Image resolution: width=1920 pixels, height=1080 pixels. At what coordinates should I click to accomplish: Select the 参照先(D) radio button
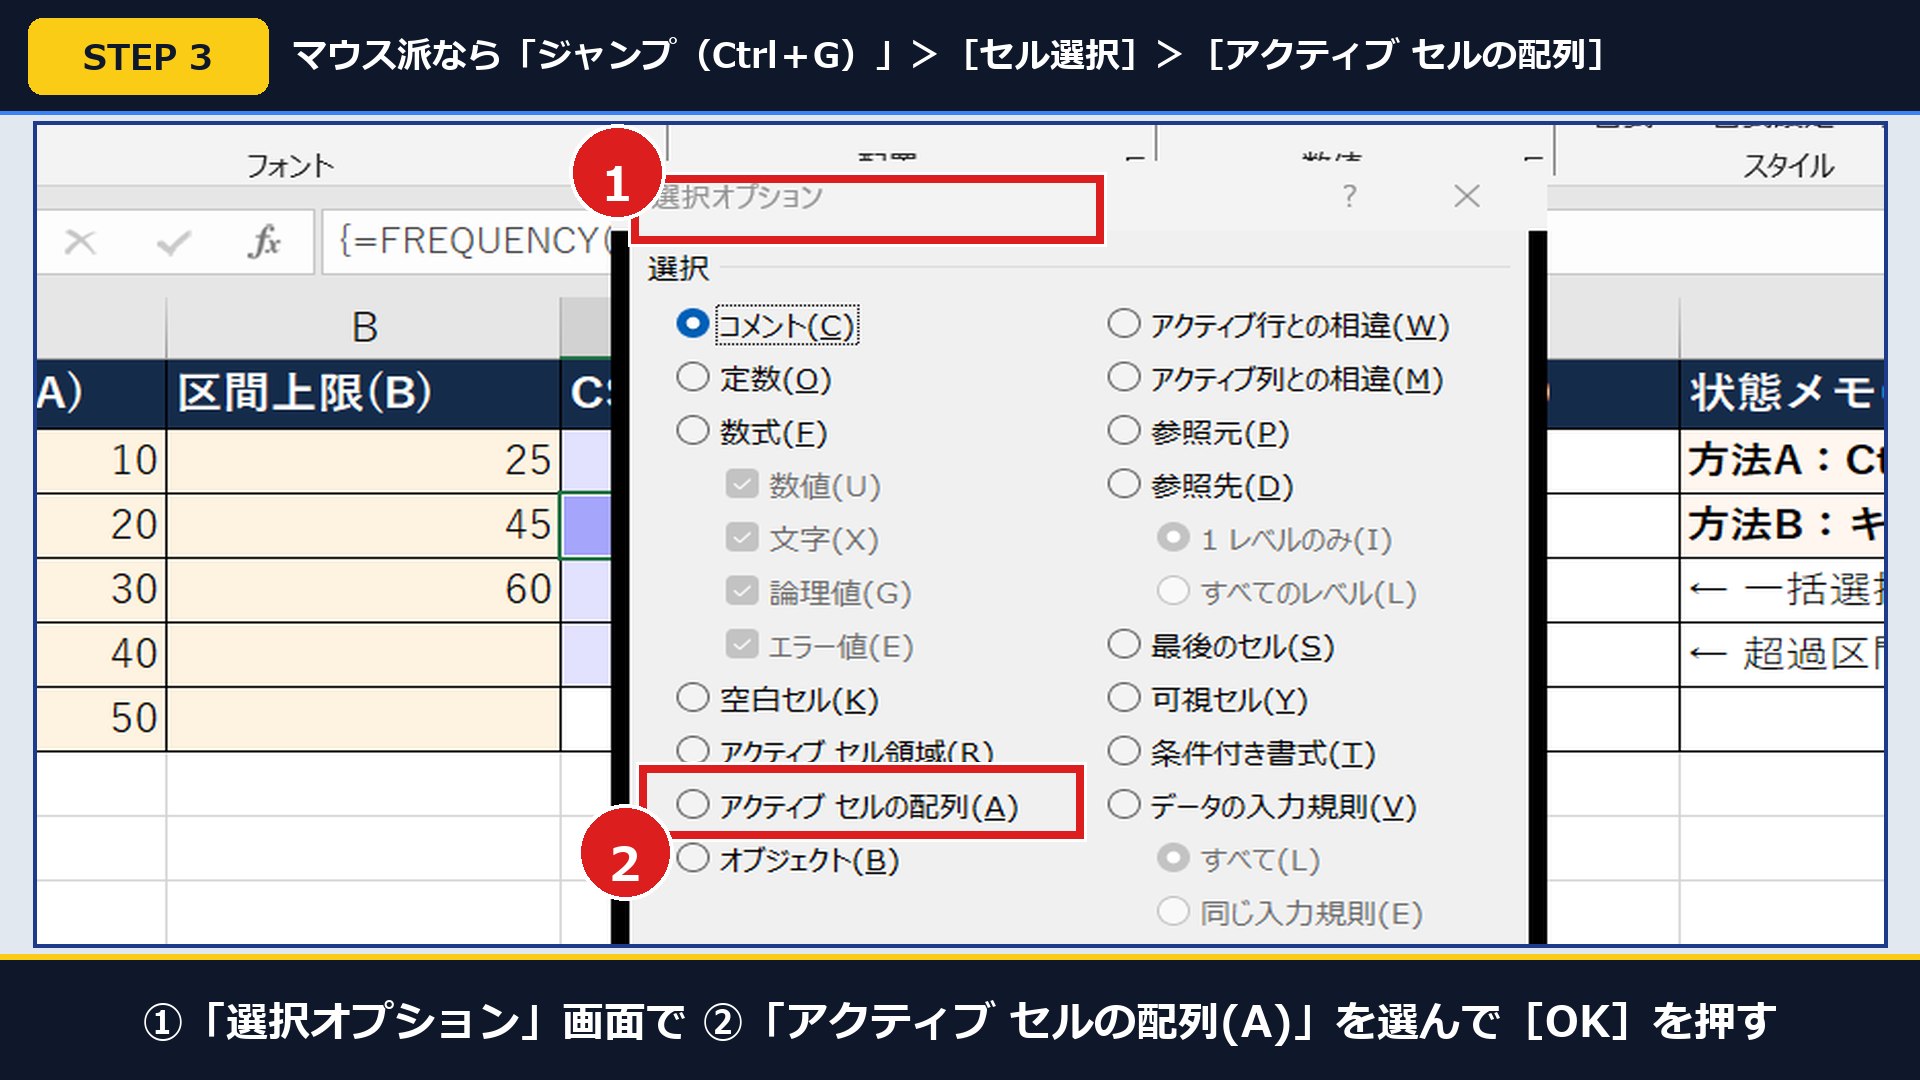coord(1124,485)
